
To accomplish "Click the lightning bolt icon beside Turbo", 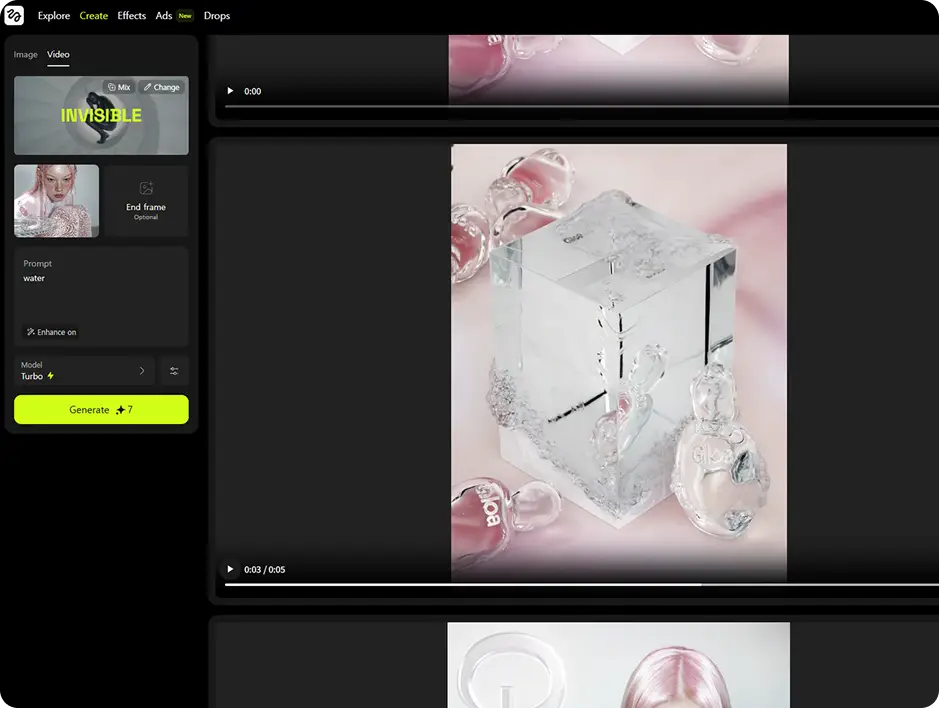I will point(50,376).
